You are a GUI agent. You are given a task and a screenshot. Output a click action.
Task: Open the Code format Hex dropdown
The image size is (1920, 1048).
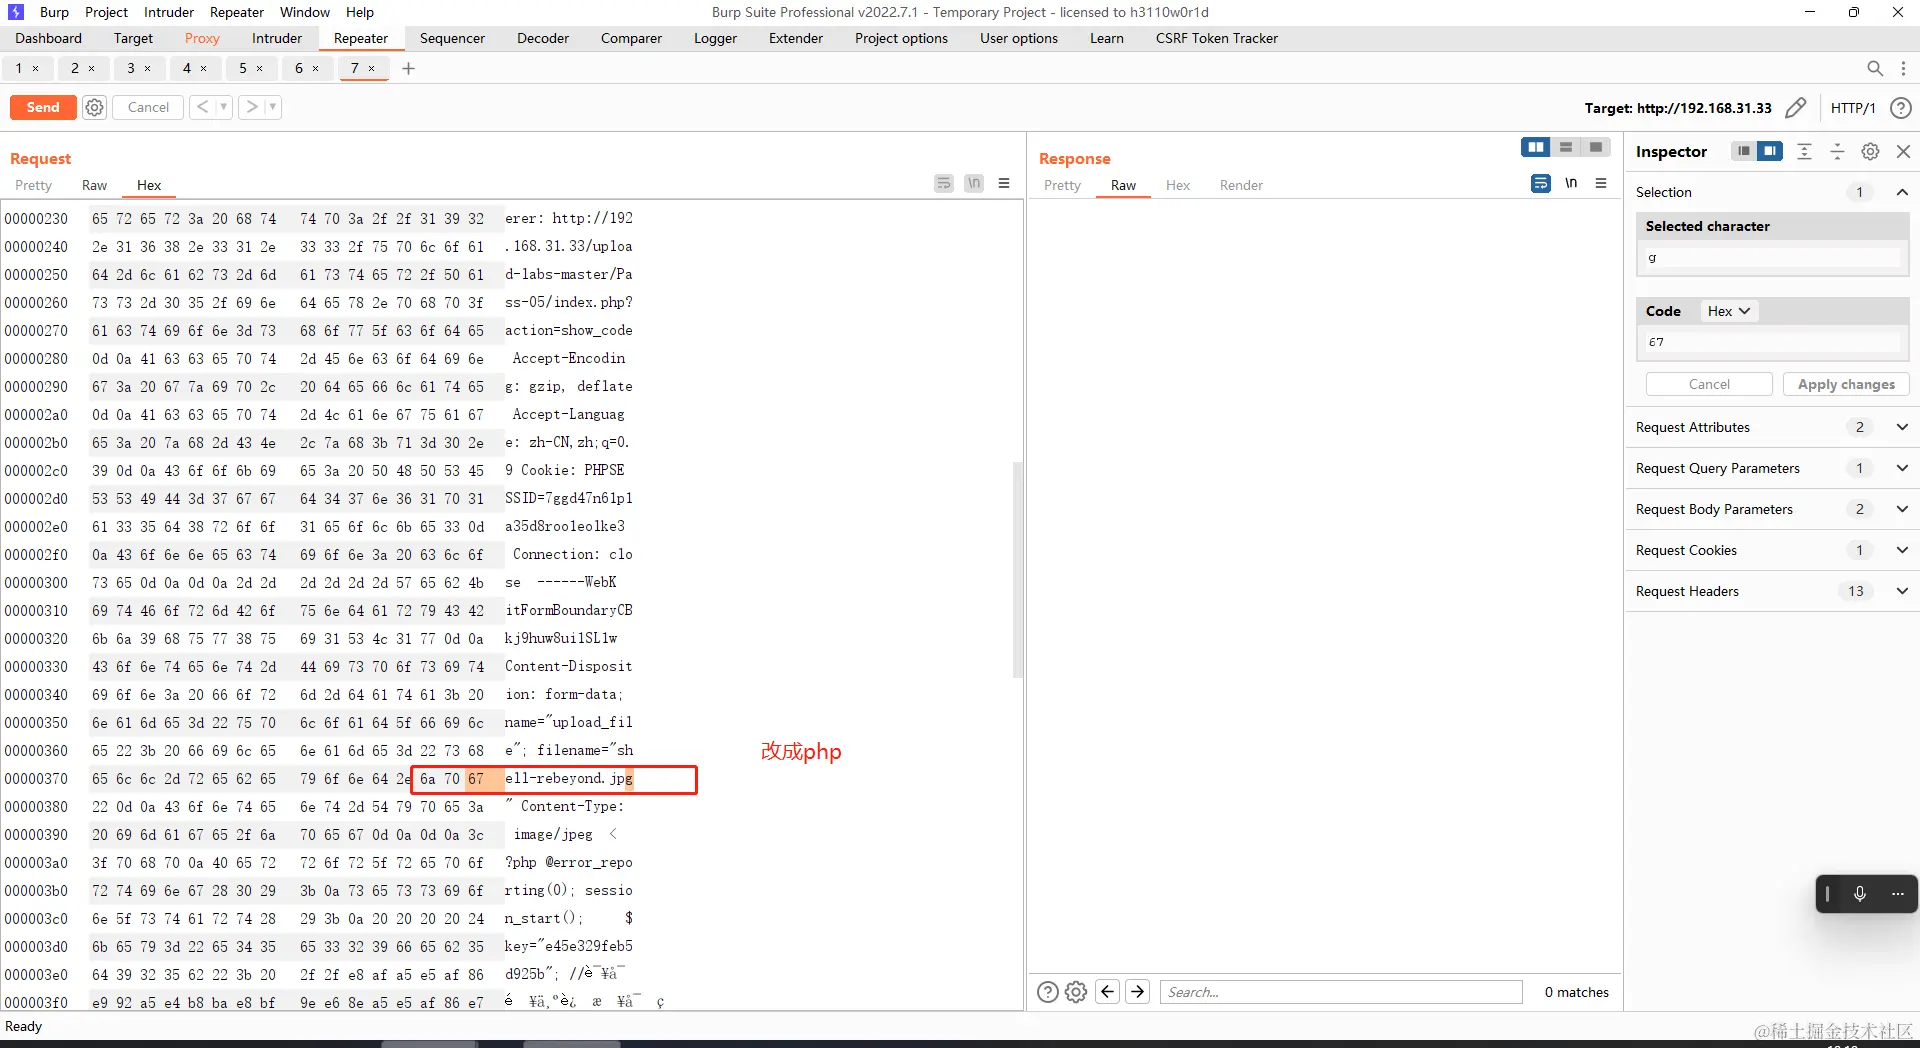click(x=1728, y=311)
